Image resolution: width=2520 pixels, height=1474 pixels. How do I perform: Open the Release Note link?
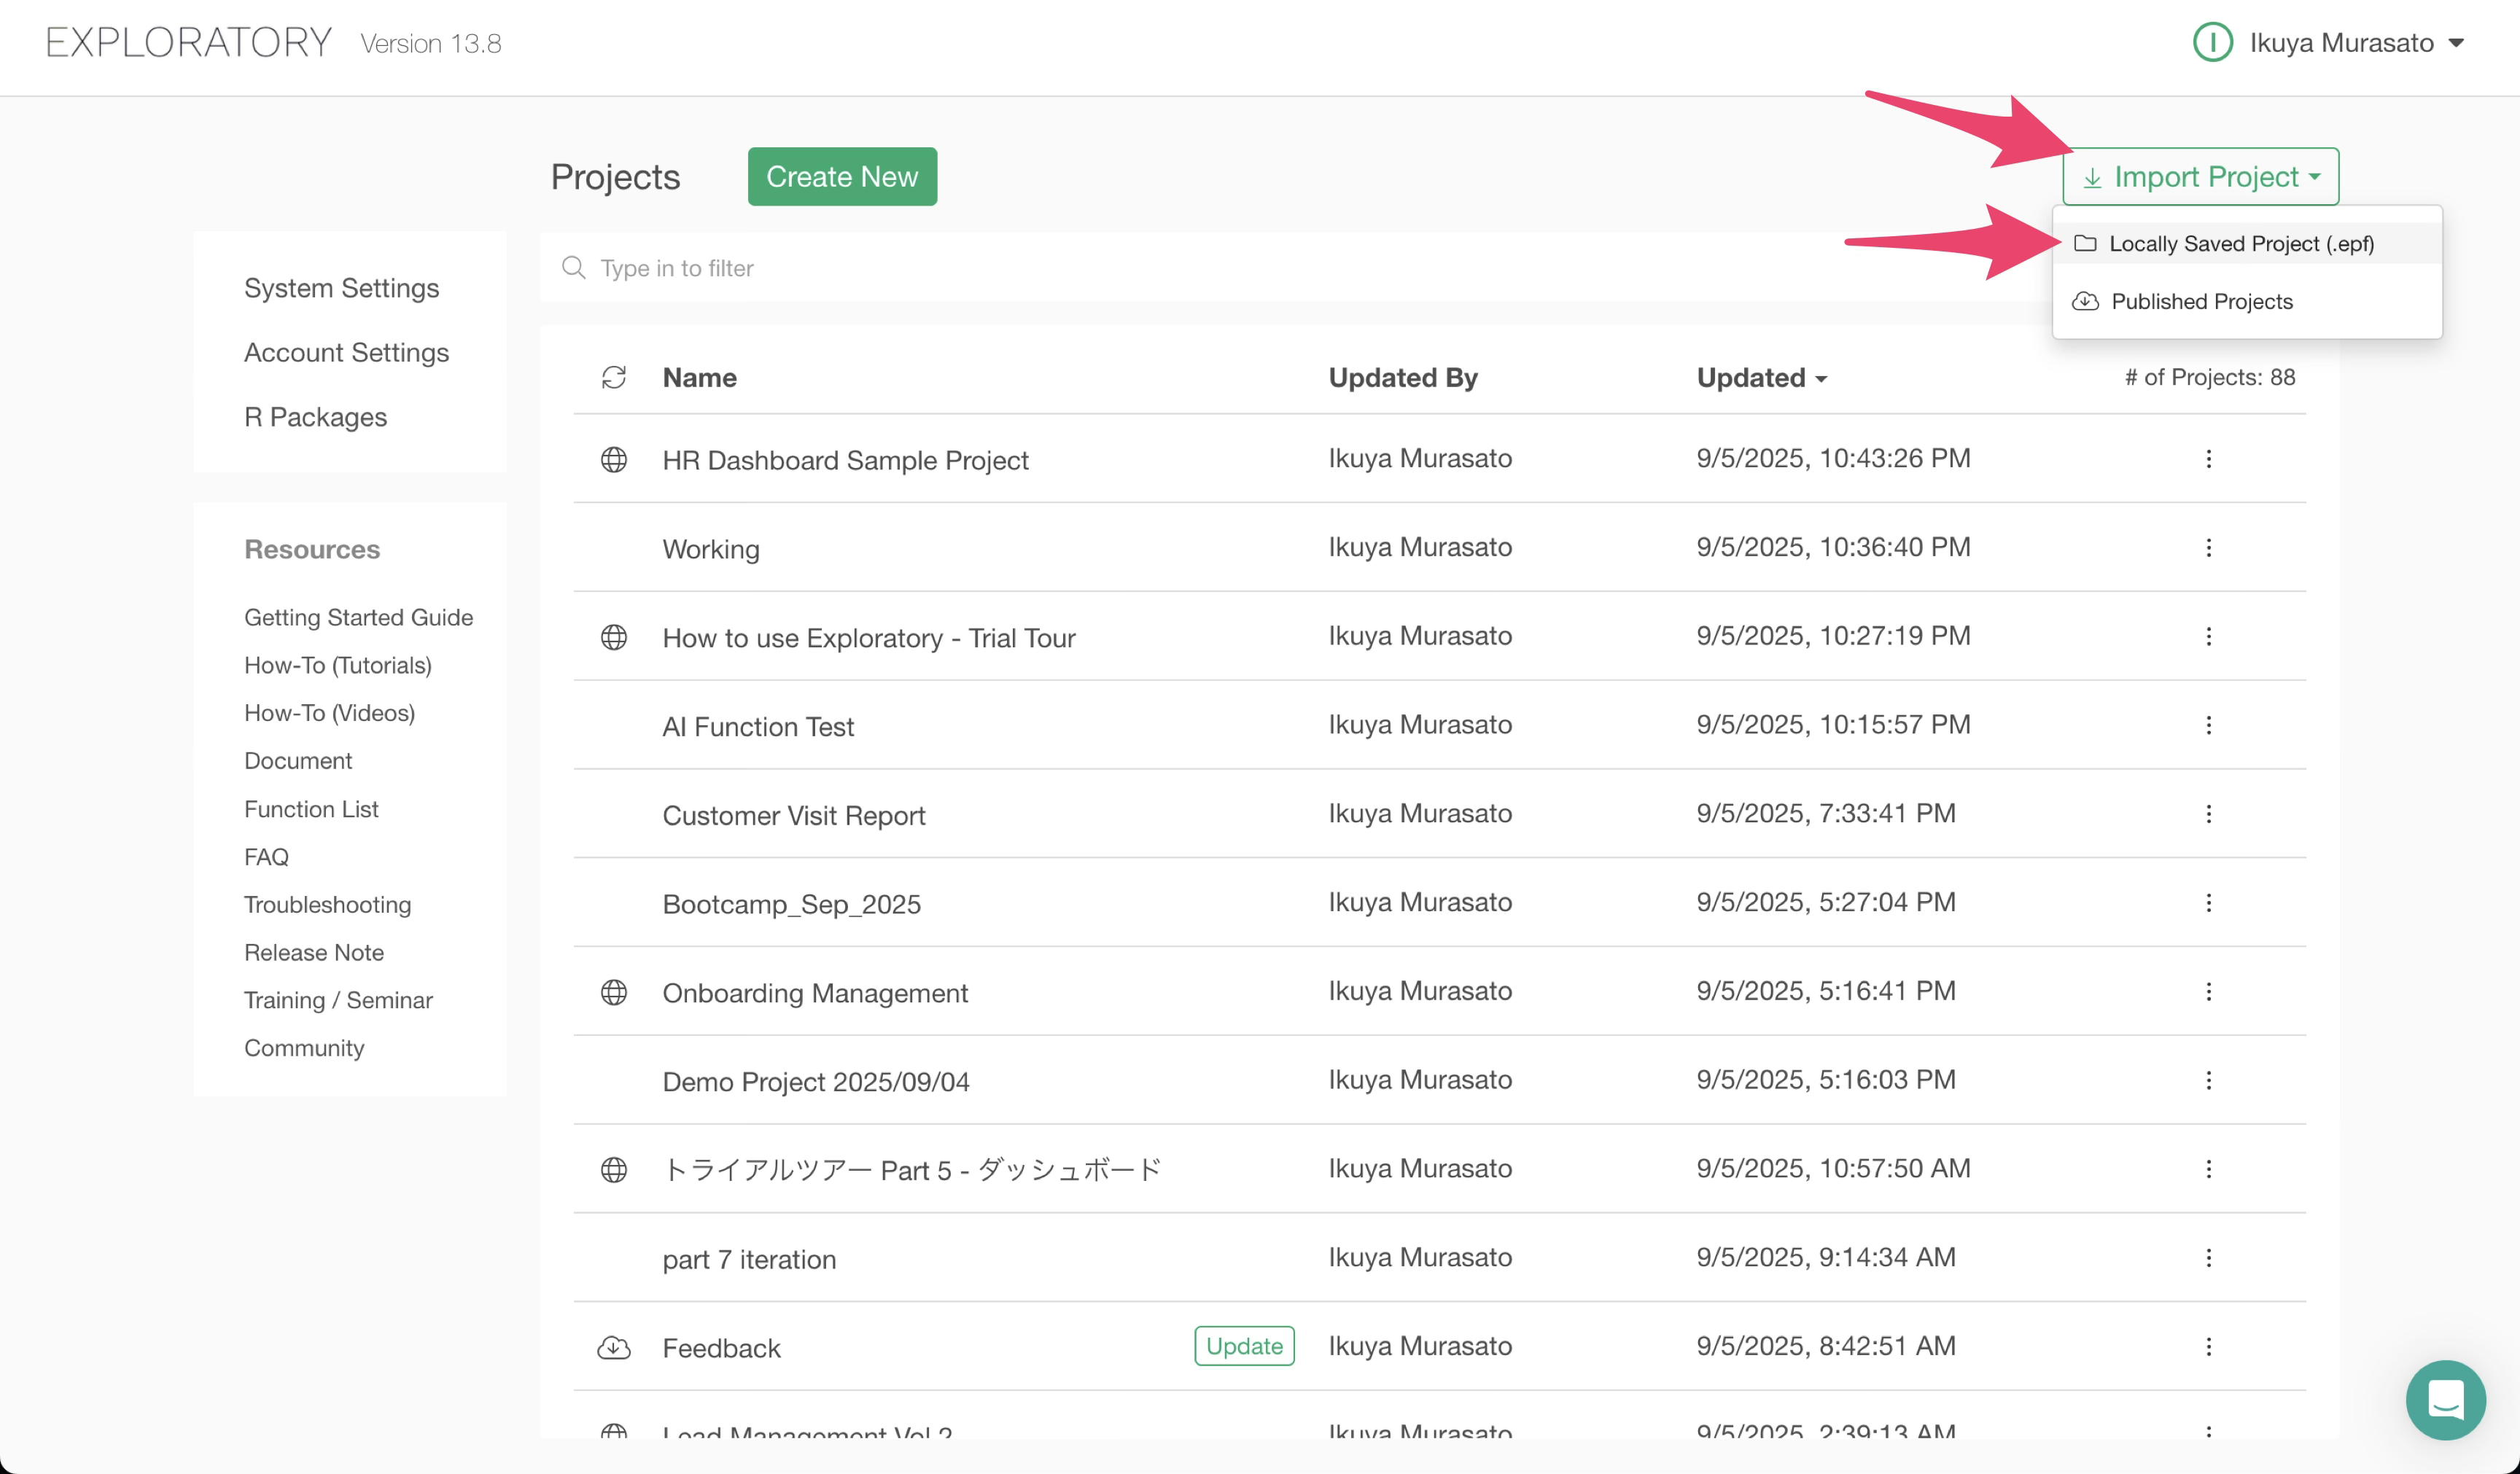(314, 952)
